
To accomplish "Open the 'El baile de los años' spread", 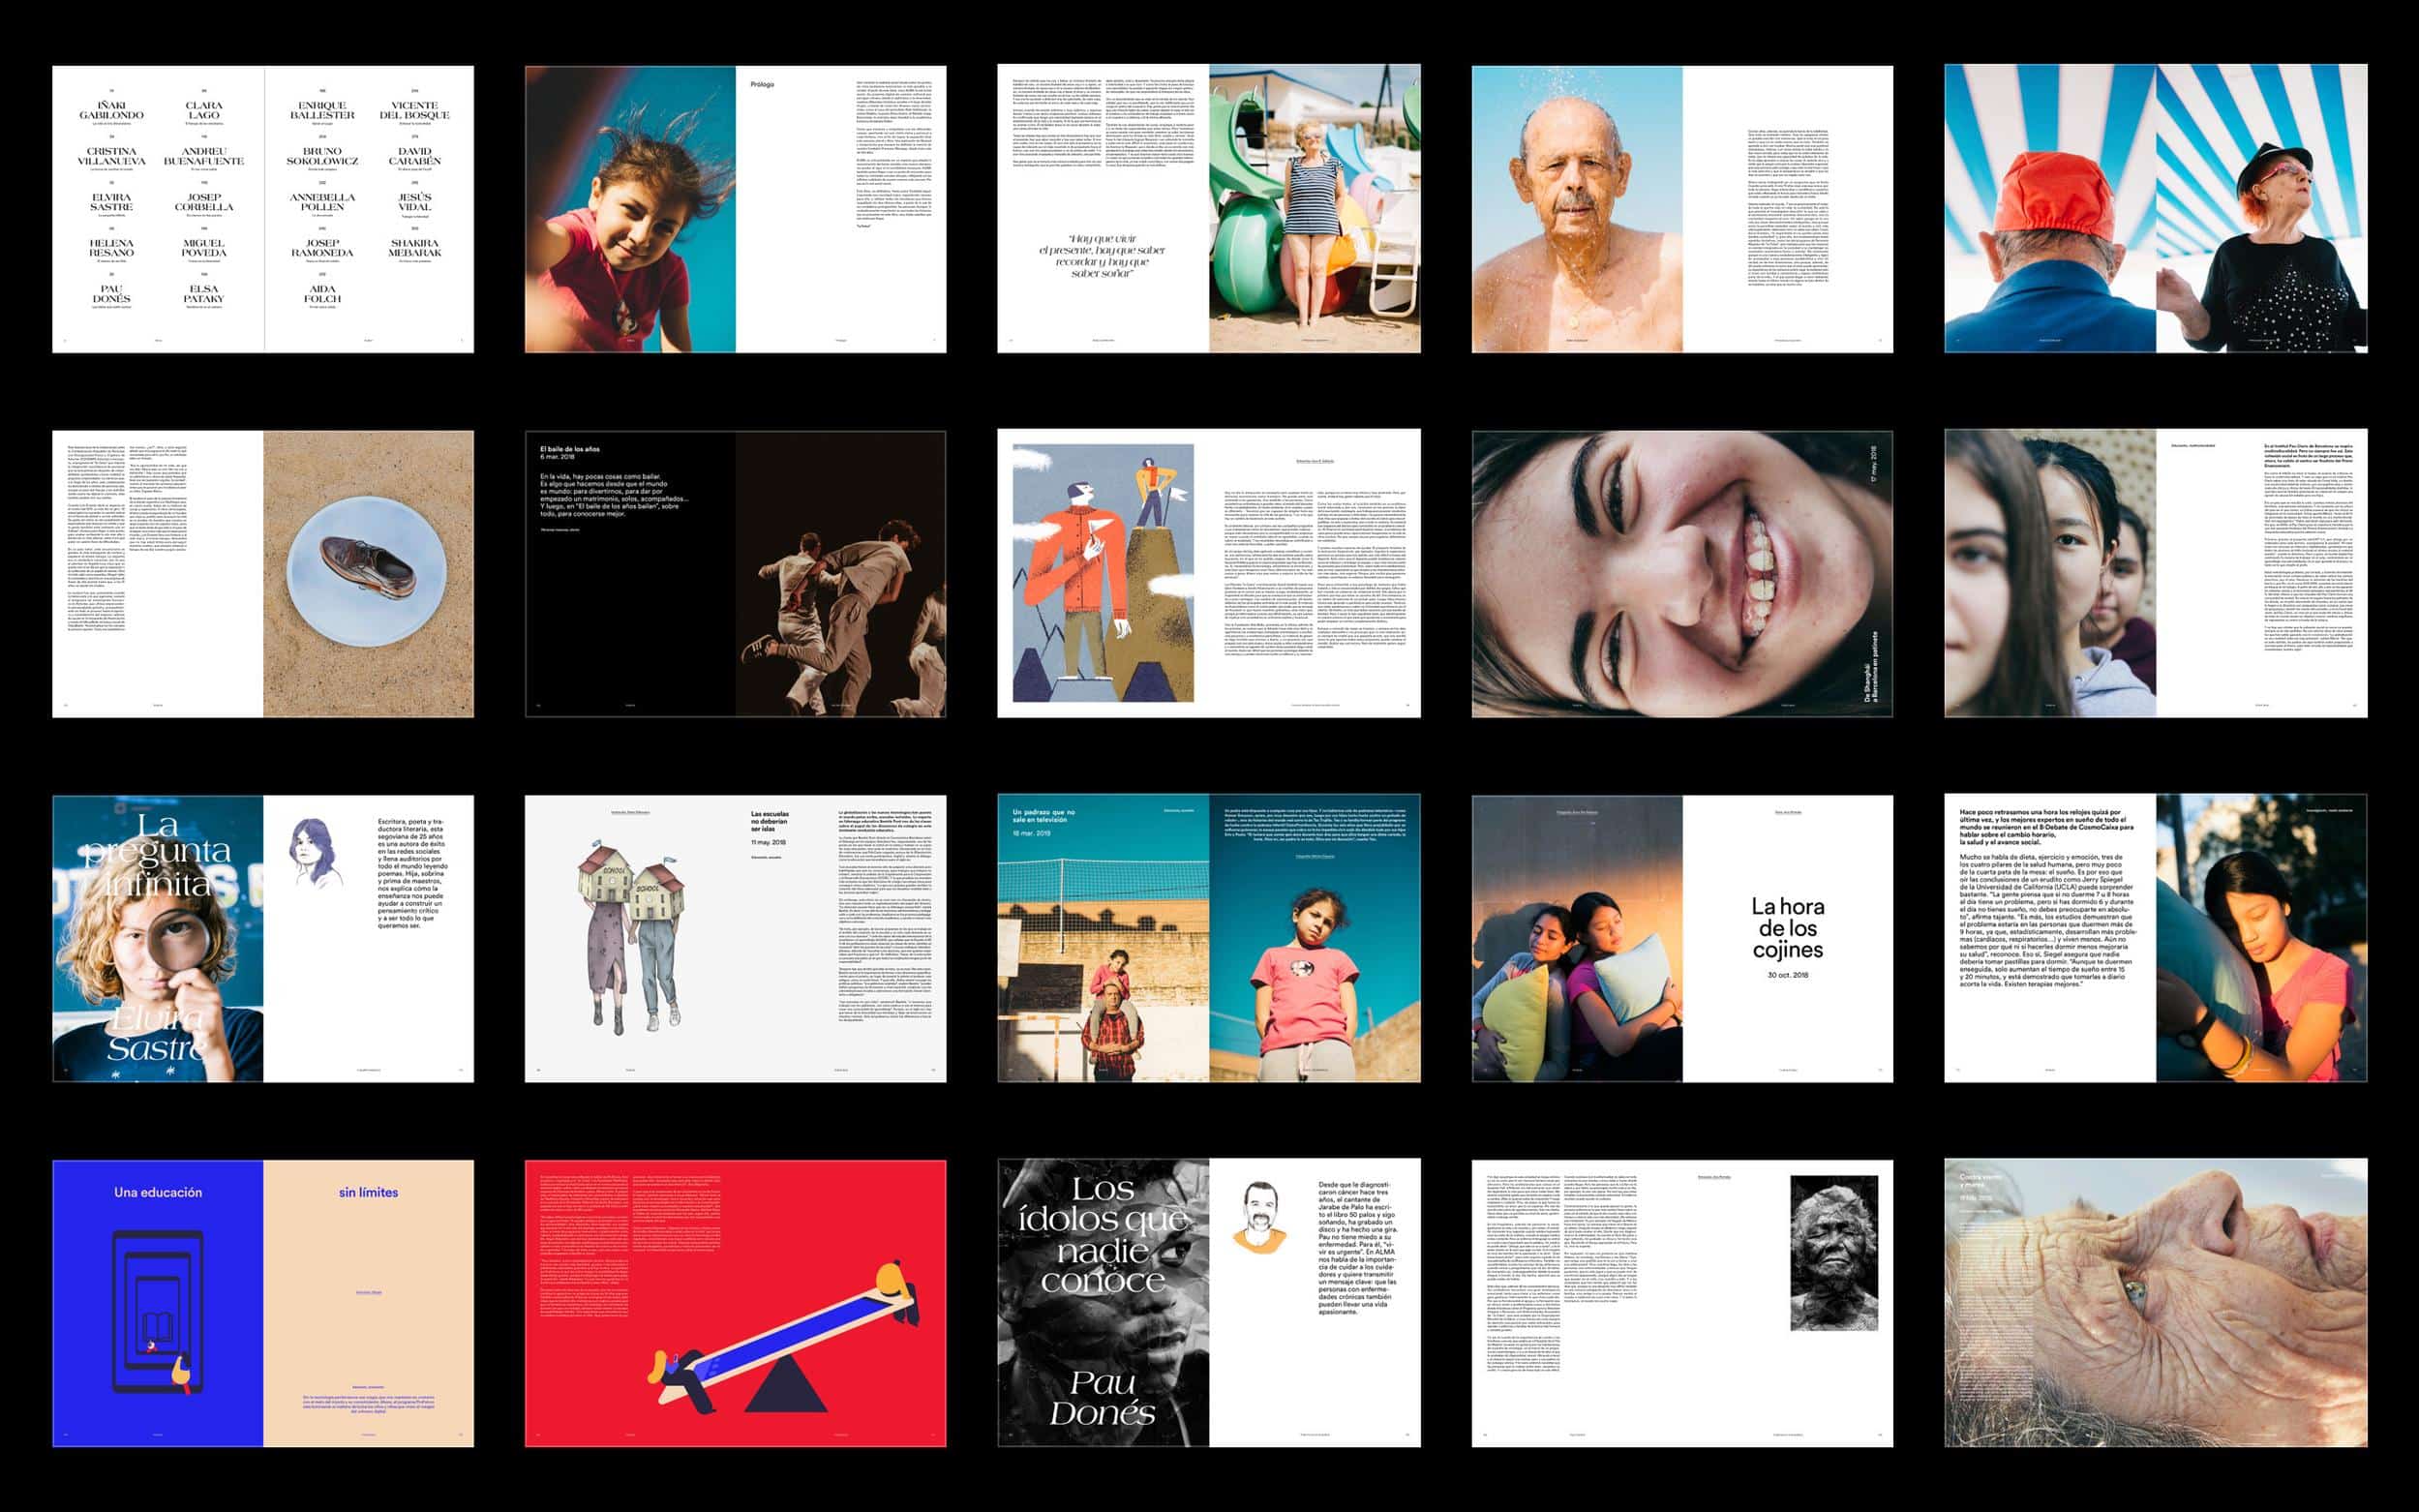I will [735, 574].
